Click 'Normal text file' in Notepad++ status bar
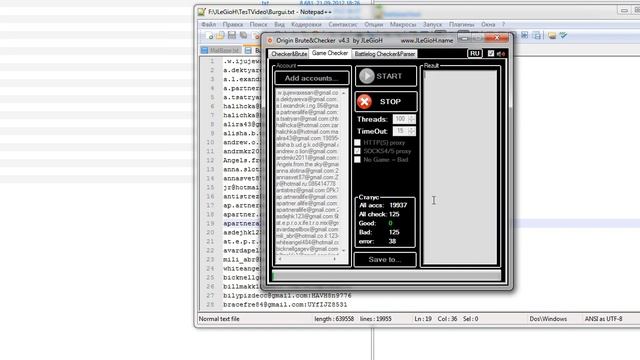Screen dimensions: 640x360 click(x=219, y=319)
